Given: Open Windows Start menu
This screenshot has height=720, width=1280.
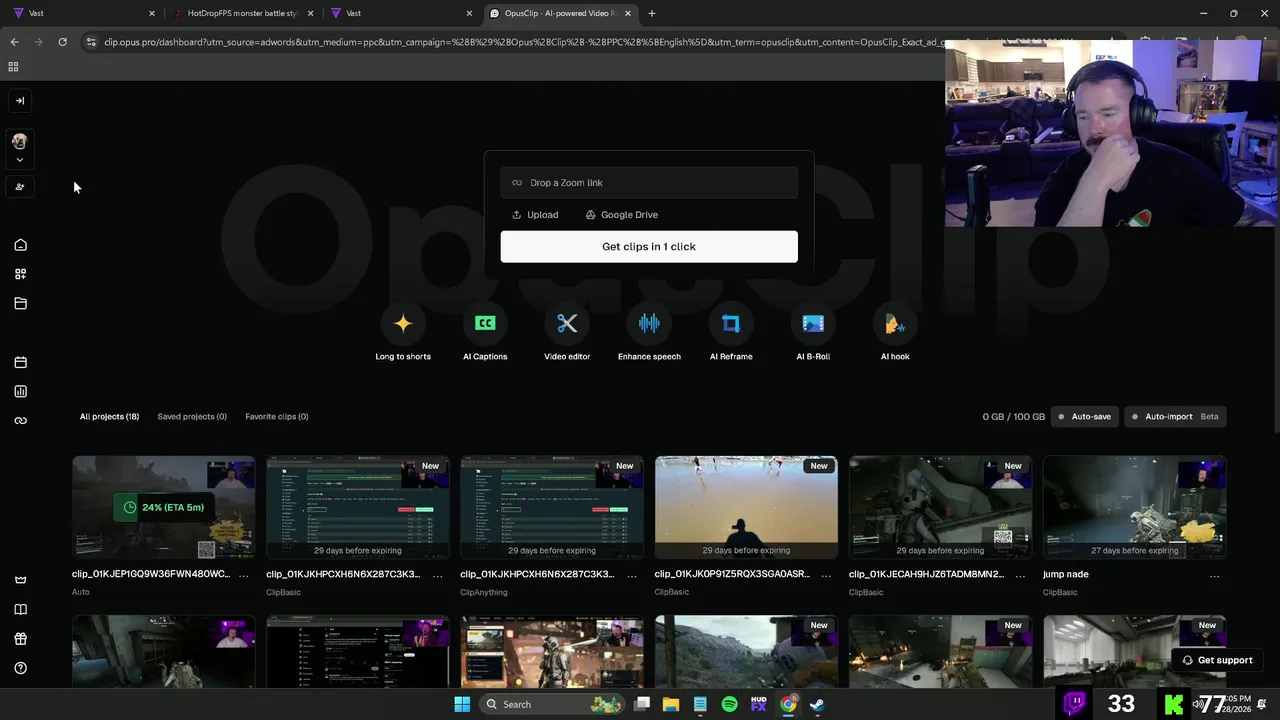Looking at the screenshot, I should [x=462, y=704].
